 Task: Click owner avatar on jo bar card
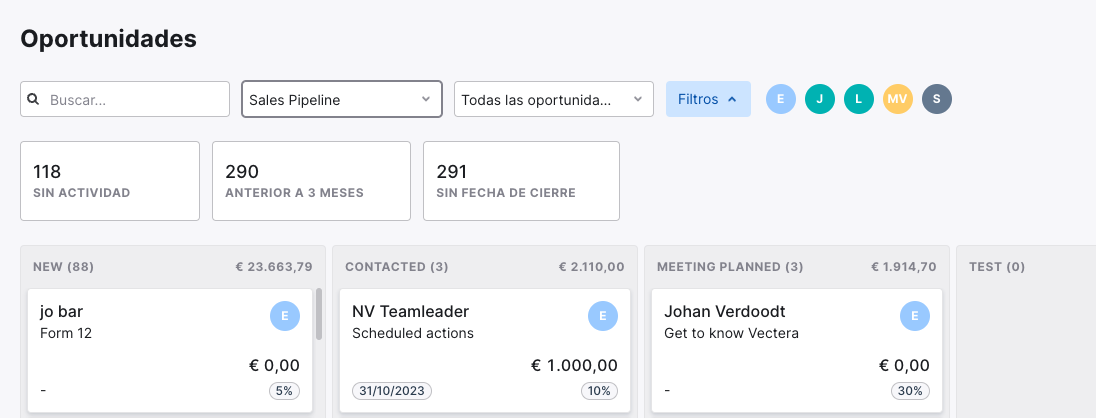click(285, 316)
